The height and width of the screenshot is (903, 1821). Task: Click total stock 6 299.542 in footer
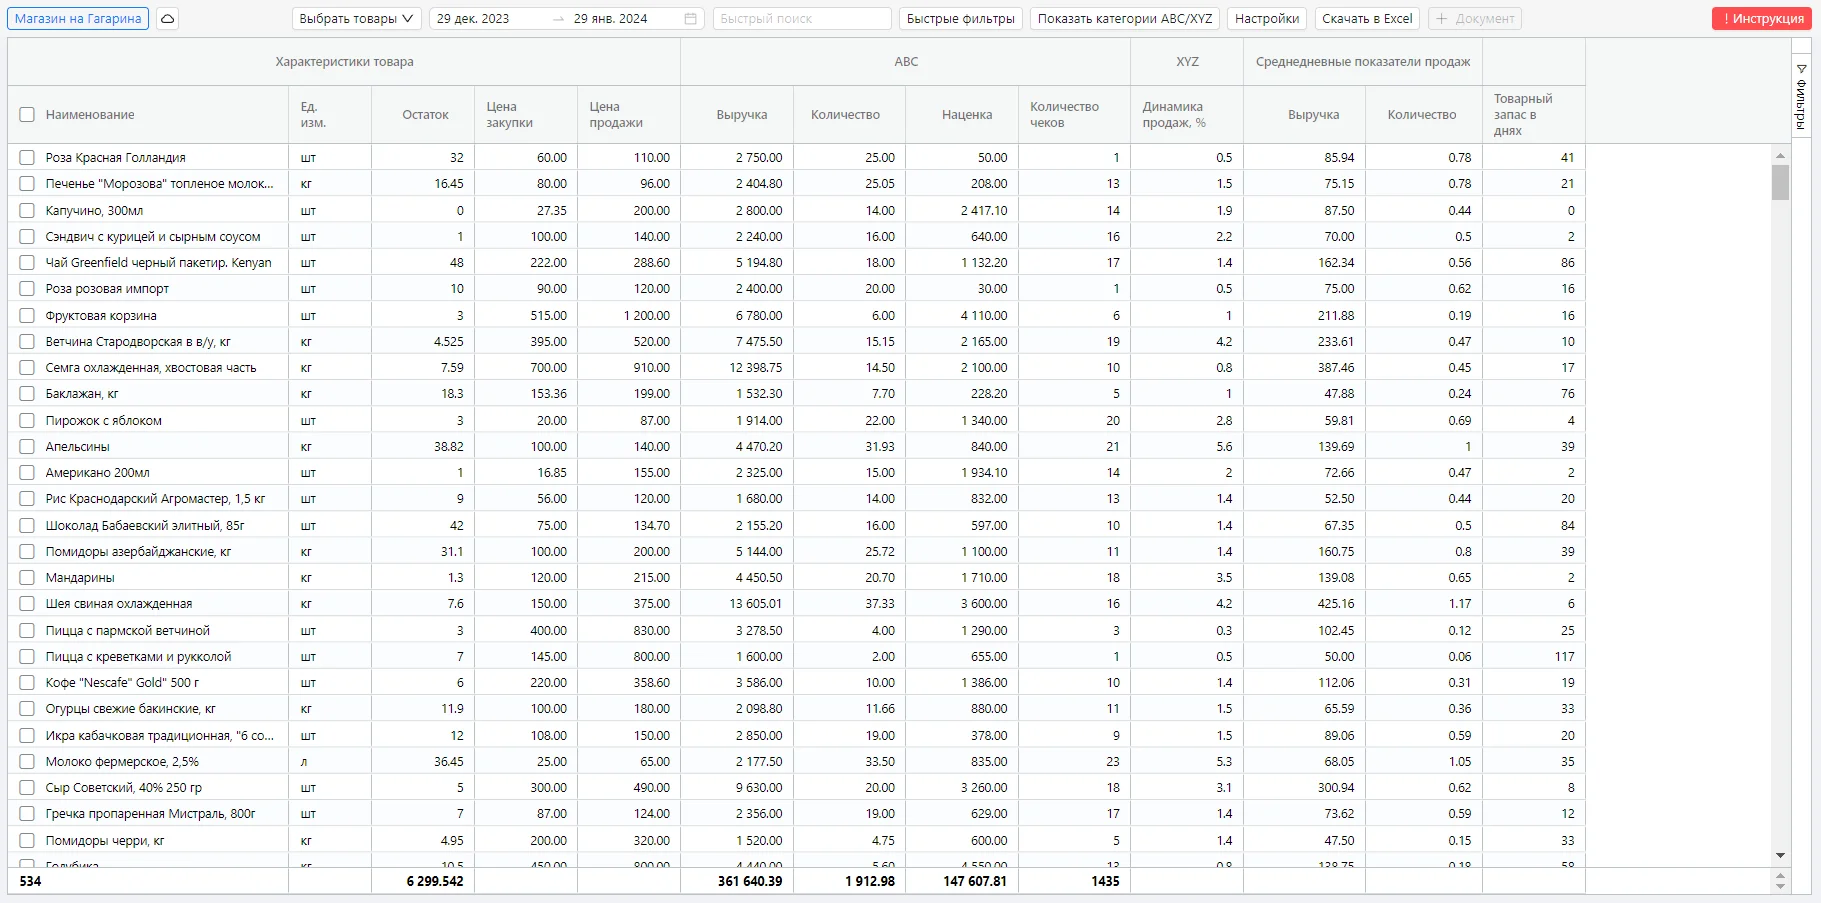click(435, 882)
